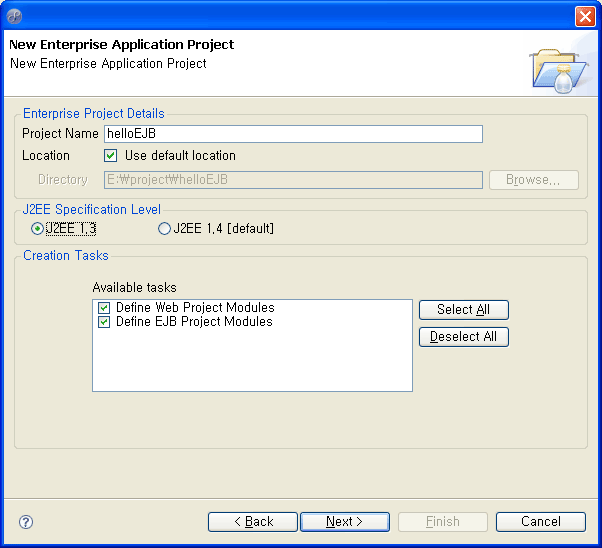Click the Deselect All button

tap(464, 337)
